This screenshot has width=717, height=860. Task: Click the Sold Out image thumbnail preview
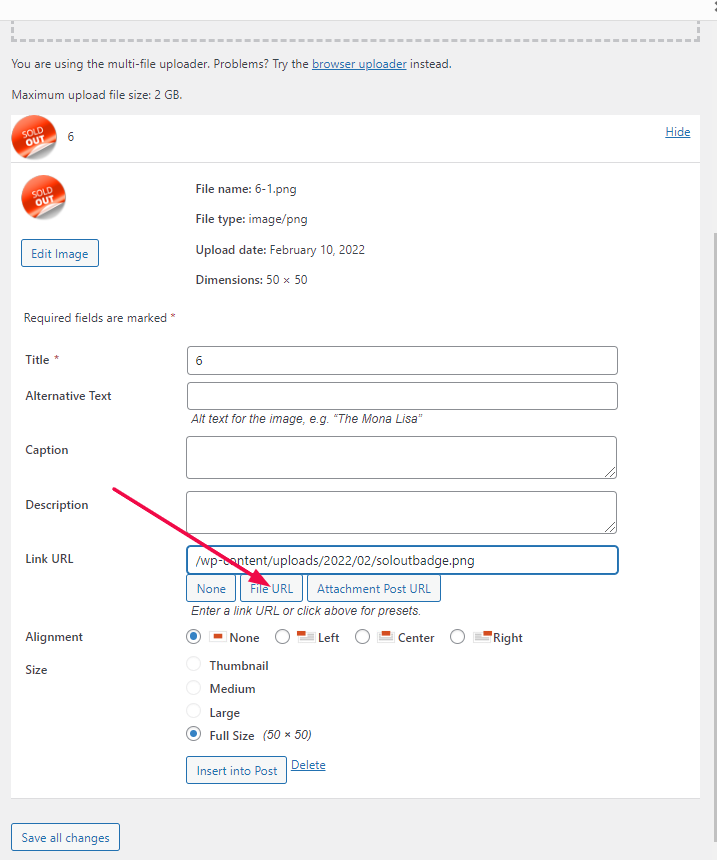pyautogui.click(x=44, y=198)
